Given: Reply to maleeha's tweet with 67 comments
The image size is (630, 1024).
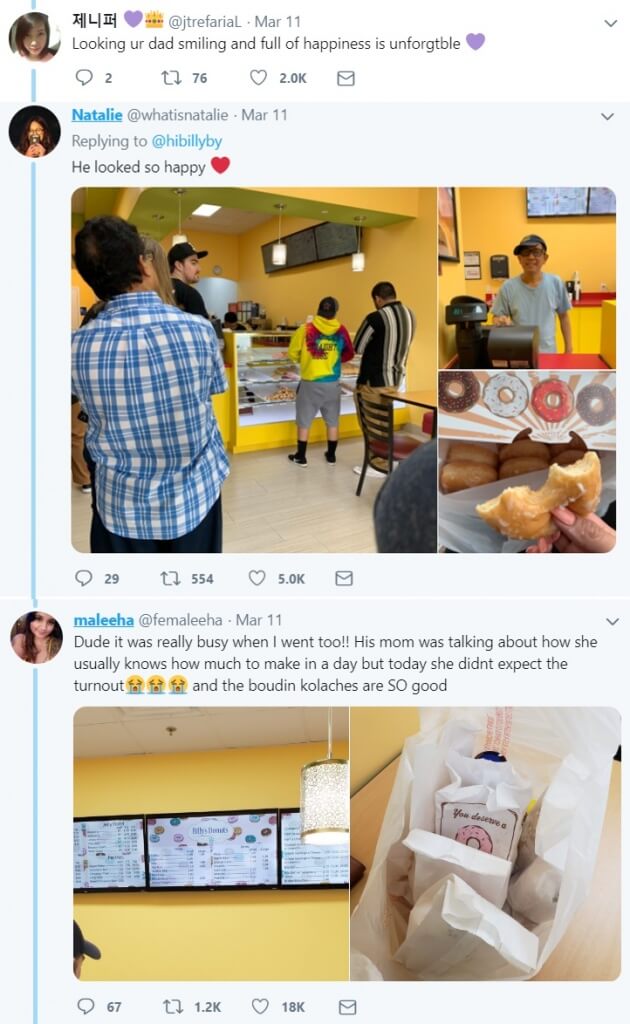Looking at the screenshot, I should pos(86,1006).
